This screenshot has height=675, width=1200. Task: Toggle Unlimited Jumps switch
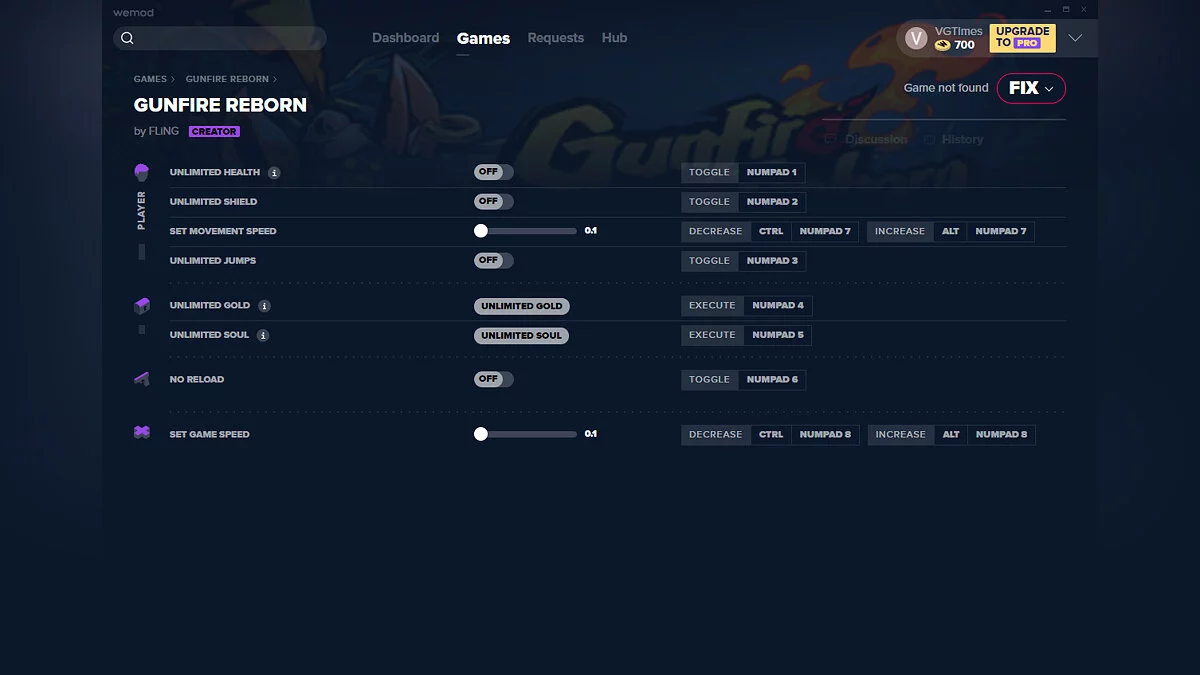(x=494, y=260)
